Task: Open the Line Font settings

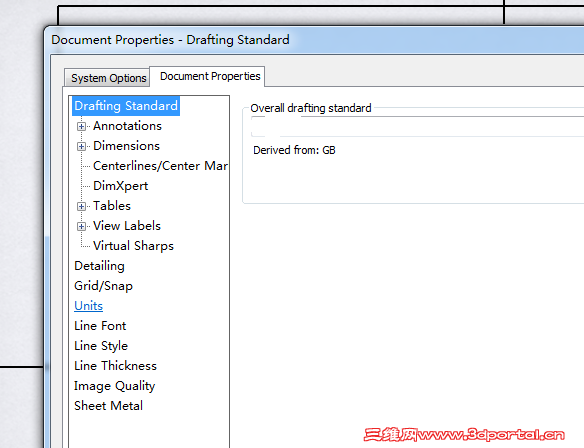Action: 100,326
